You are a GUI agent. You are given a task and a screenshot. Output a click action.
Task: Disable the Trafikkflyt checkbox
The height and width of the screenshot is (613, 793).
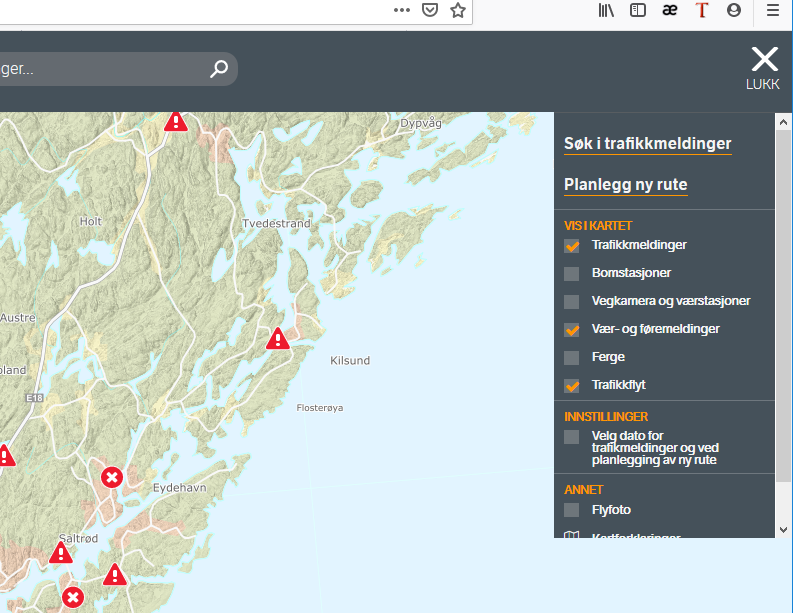pyautogui.click(x=572, y=386)
